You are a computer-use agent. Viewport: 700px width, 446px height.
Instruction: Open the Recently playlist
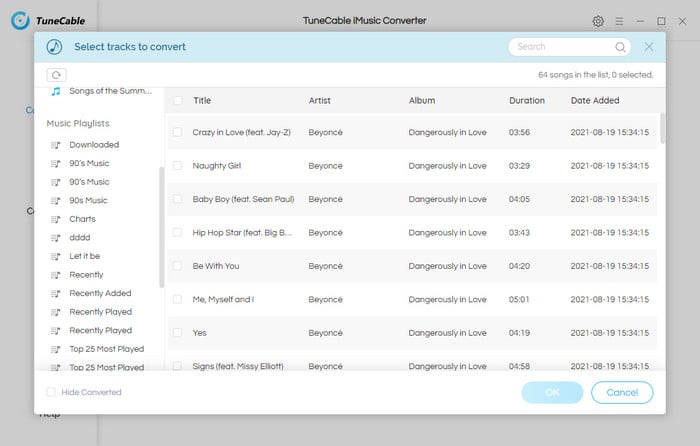(86, 275)
